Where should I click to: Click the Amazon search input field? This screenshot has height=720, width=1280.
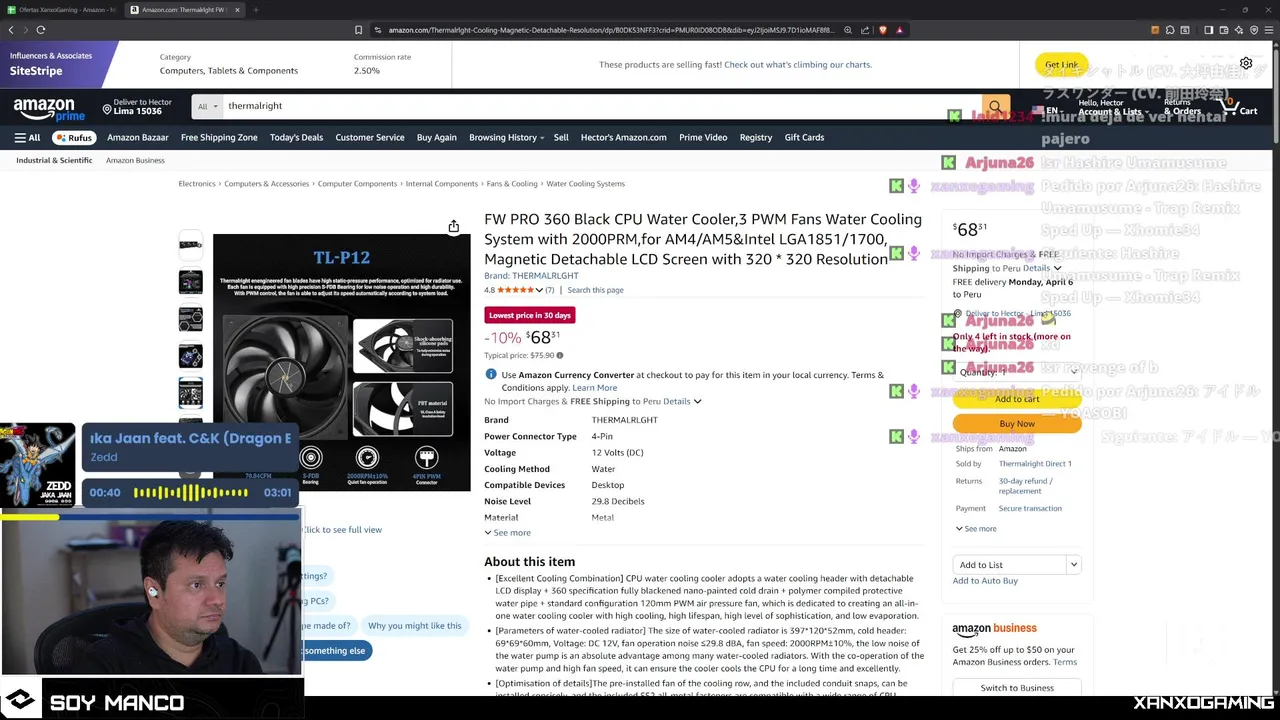[x=600, y=106]
